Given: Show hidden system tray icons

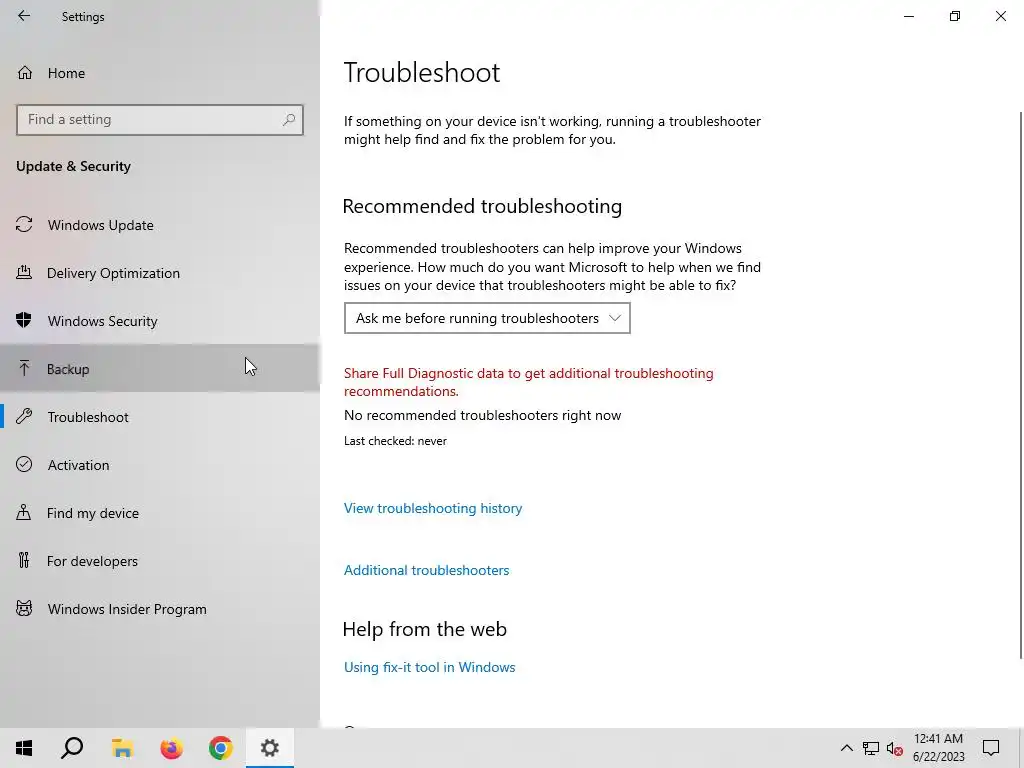Looking at the screenshot, I should 846,748.
